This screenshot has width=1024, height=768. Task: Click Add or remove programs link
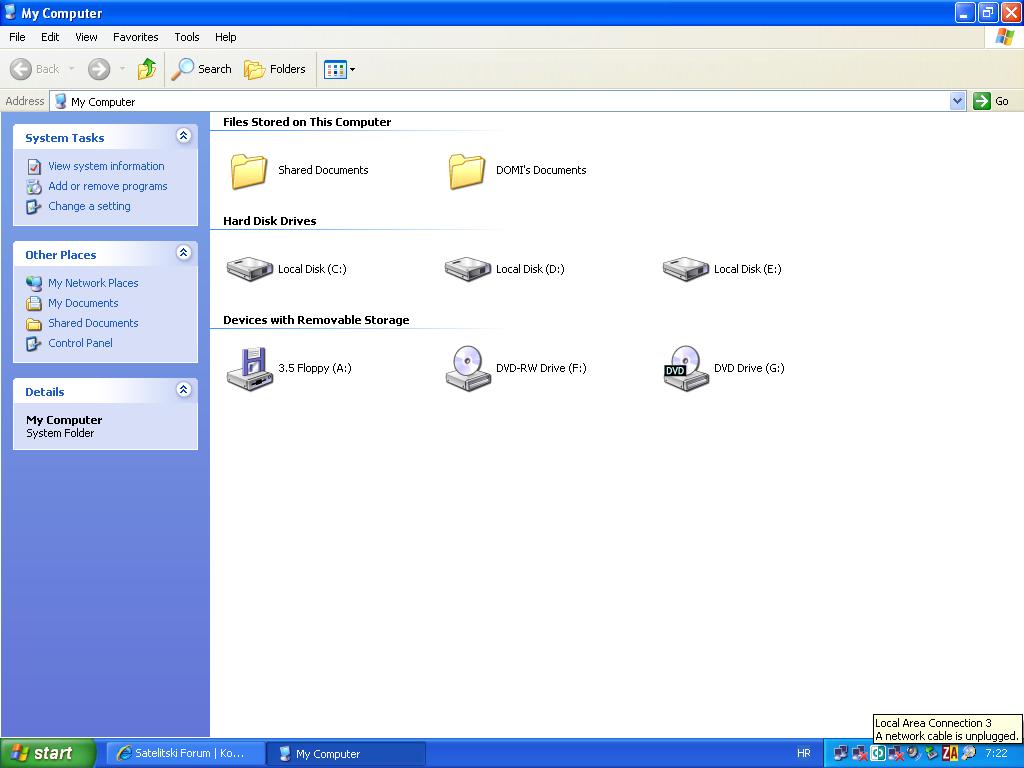107,186
